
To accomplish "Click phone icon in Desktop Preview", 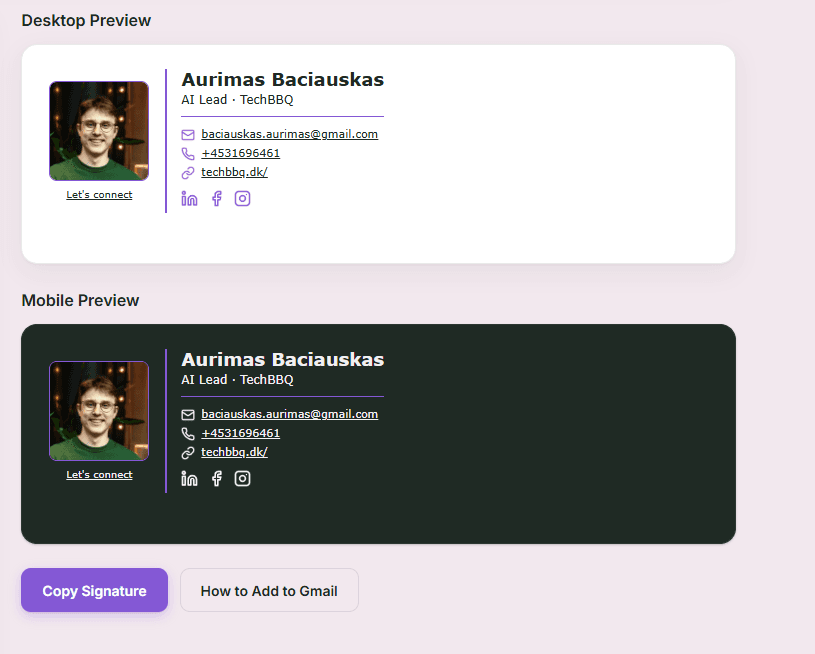I will [x=188, y=154].
